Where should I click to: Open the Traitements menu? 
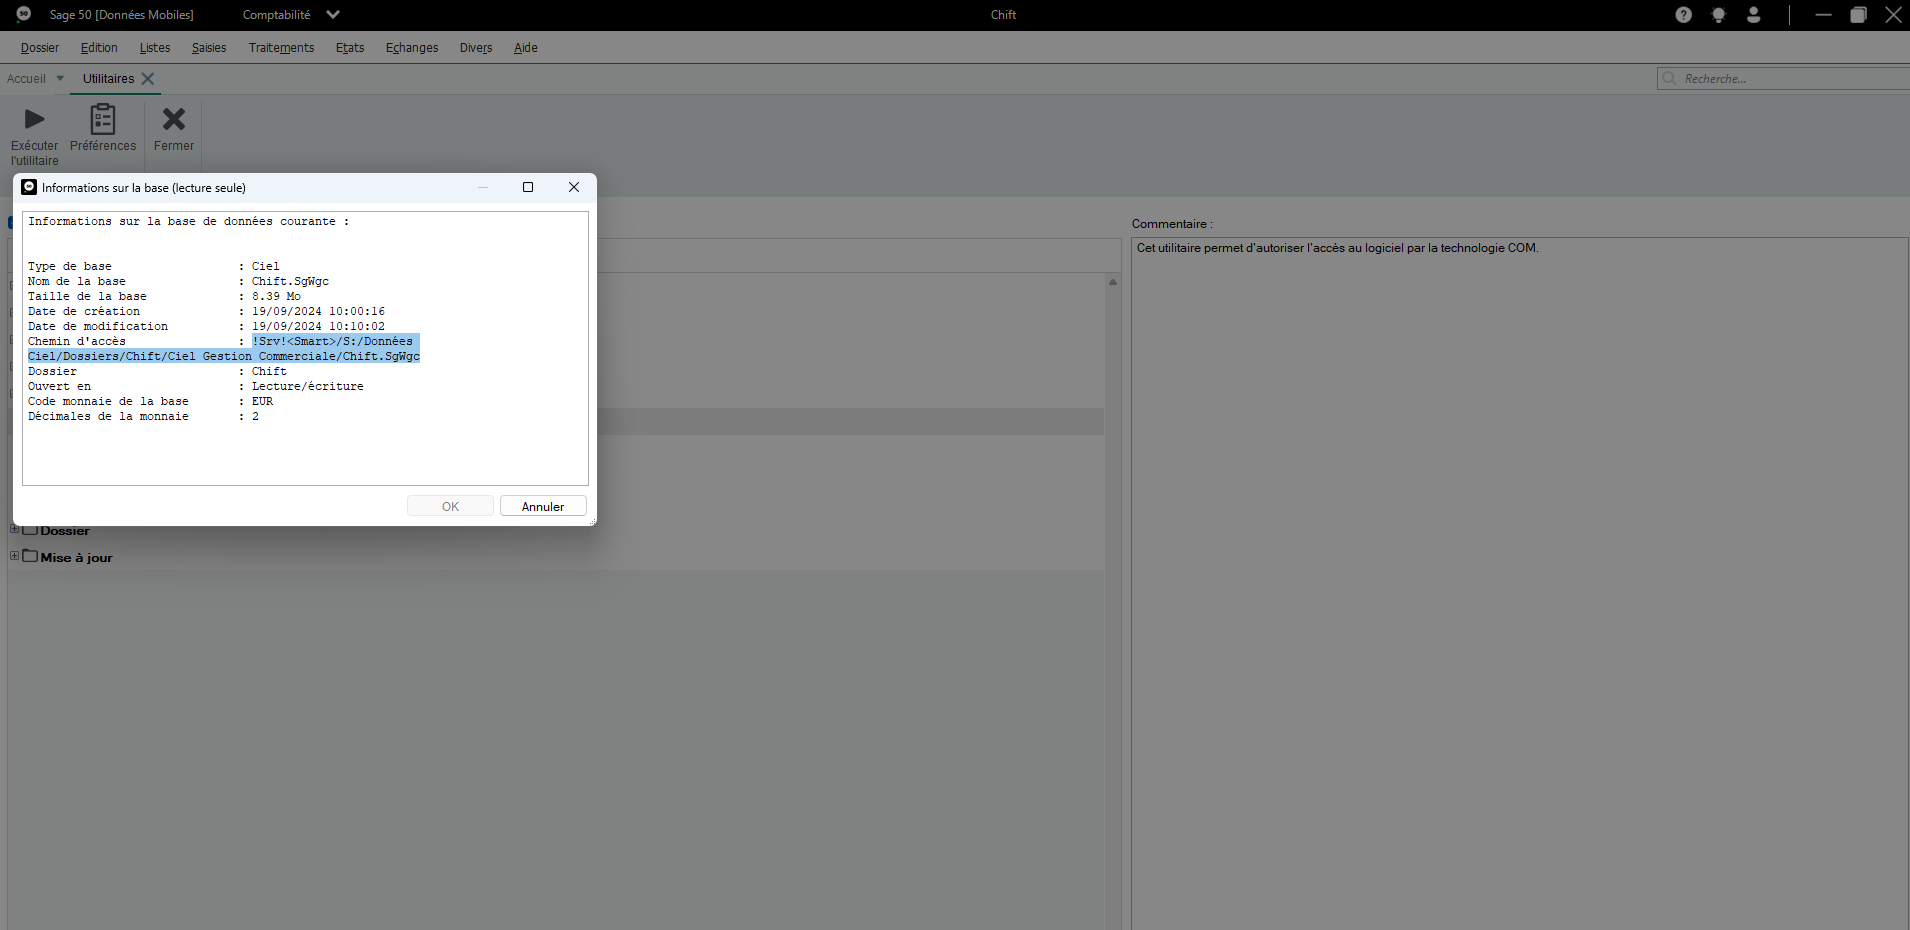tap(281, 48)
